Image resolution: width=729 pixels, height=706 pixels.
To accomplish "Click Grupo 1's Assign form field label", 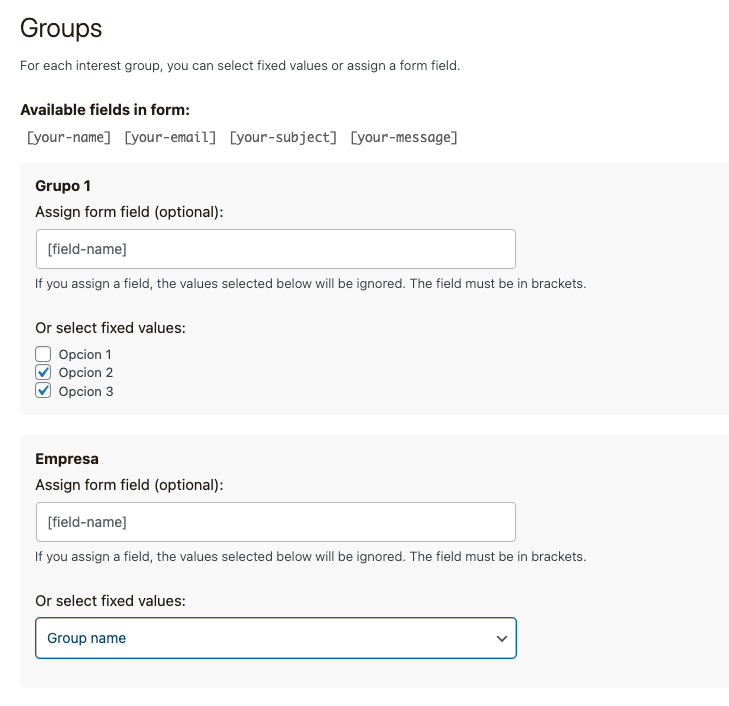I will point(129,212).
